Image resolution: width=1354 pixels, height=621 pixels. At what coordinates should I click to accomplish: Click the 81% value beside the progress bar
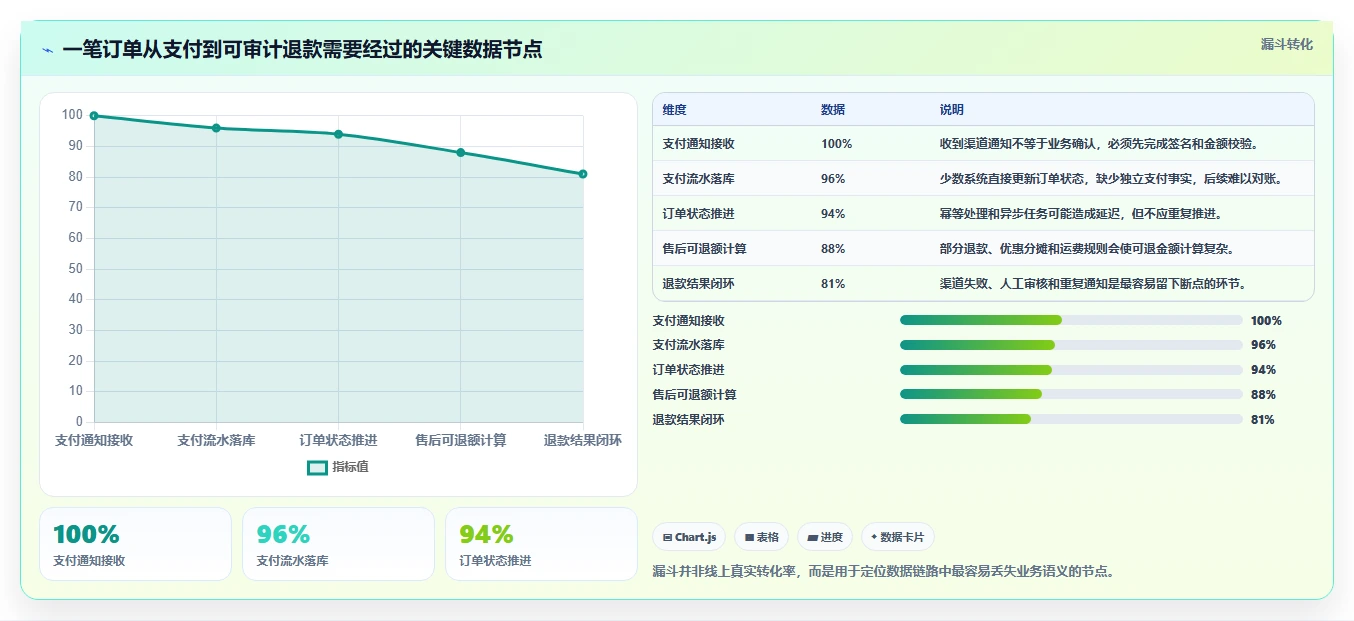click(x=1263, y=420)
